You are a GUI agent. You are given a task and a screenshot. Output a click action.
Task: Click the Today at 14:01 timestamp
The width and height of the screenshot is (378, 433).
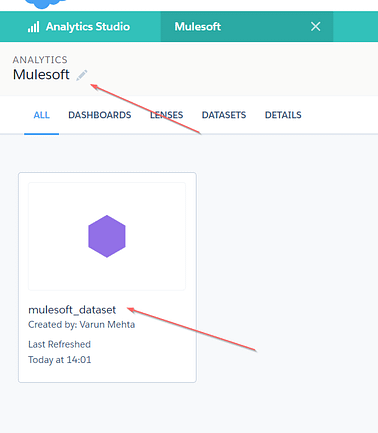point(59,360)
